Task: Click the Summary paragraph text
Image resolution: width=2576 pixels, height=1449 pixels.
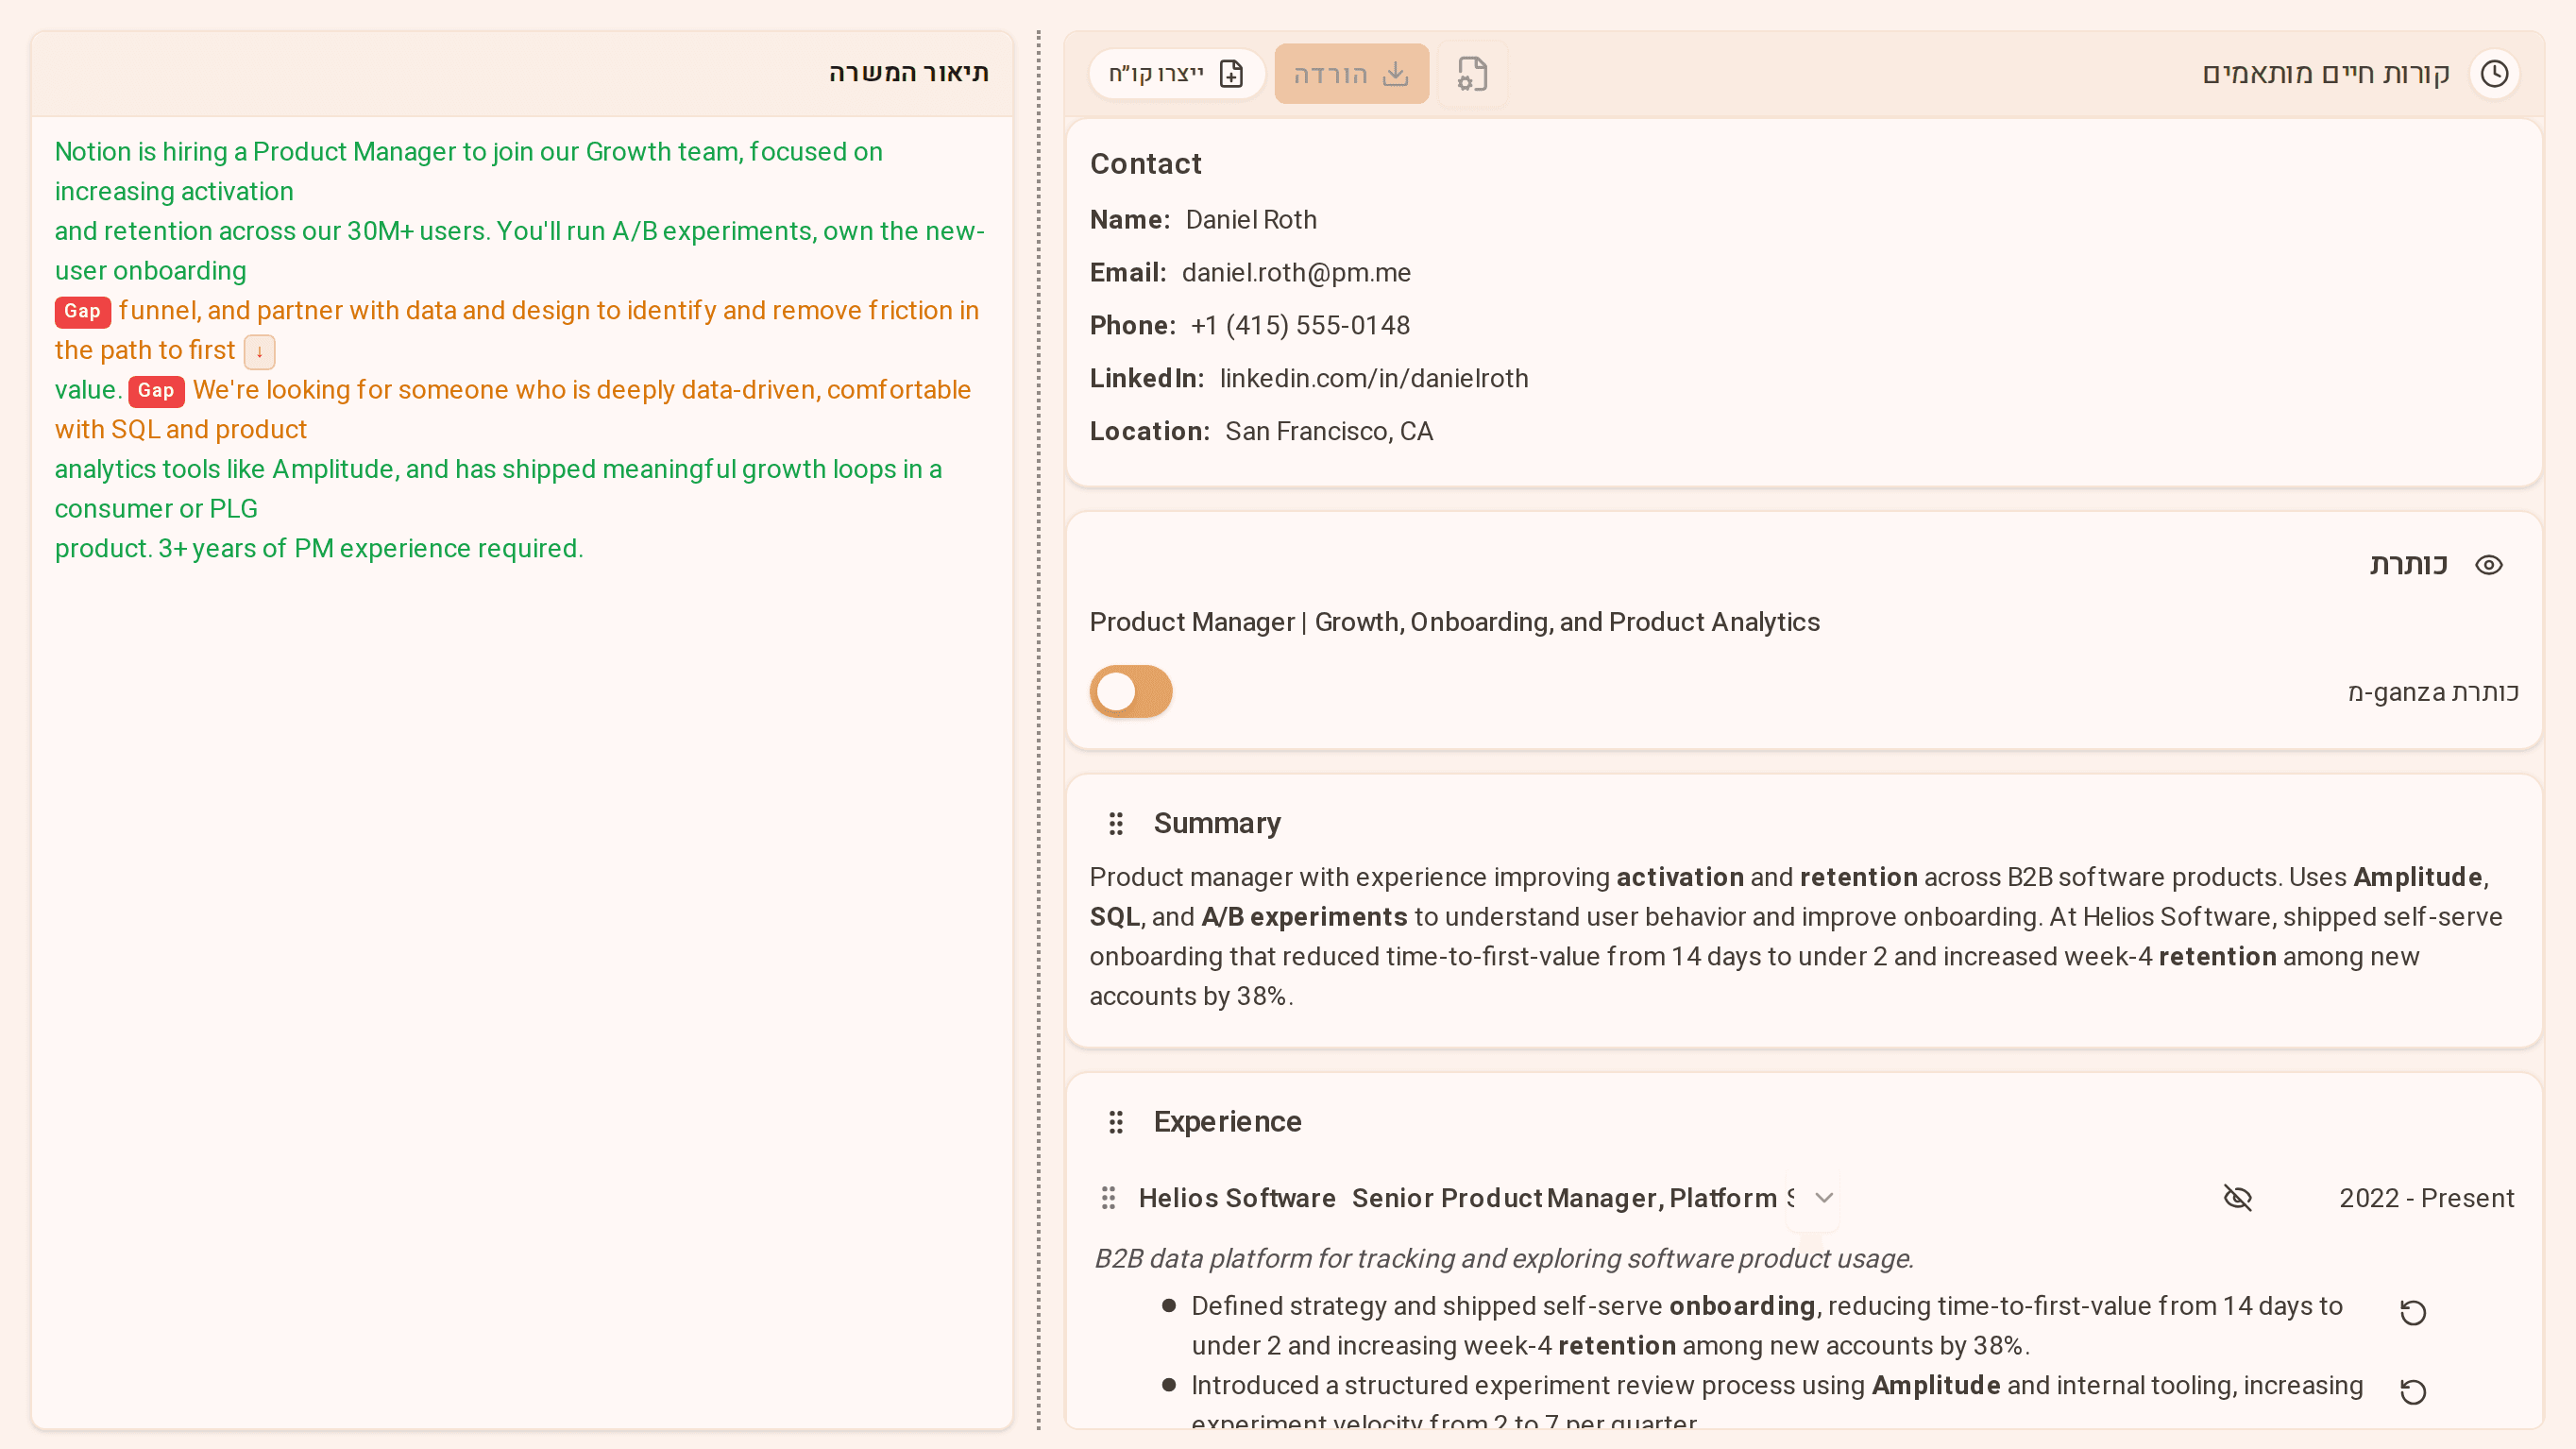Action: [x=1796, y=936]
